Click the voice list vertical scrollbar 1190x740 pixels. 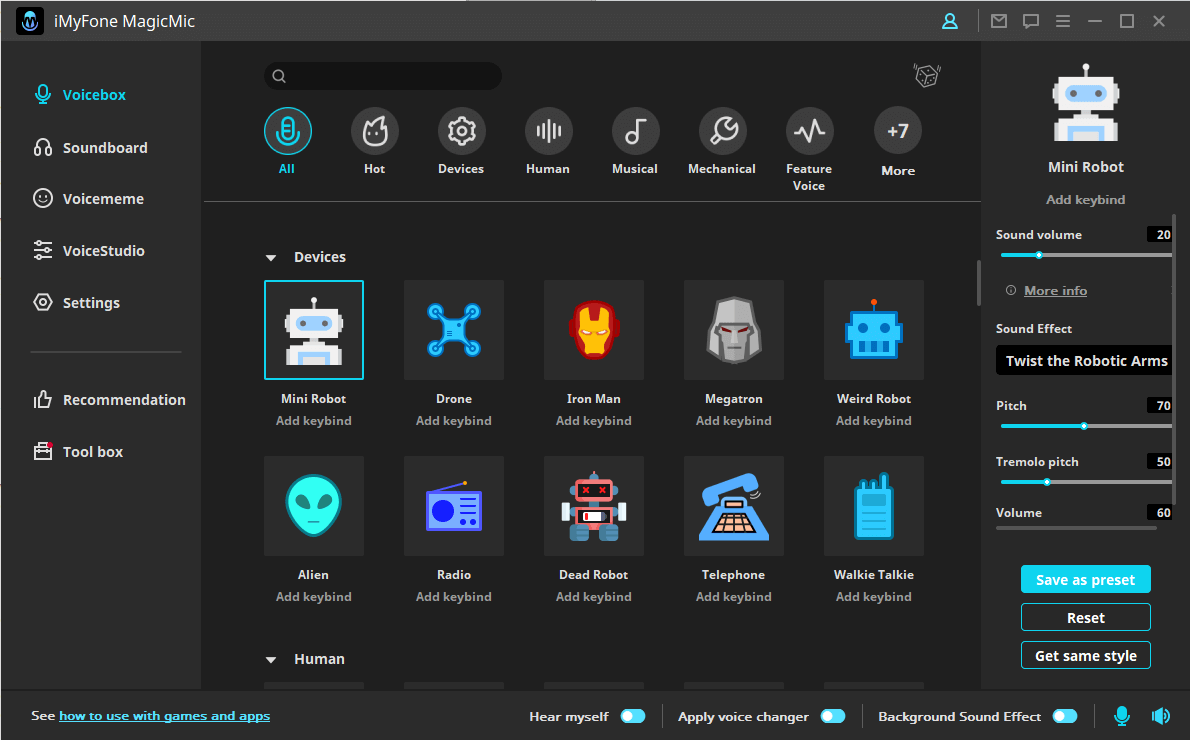point(978,283)
